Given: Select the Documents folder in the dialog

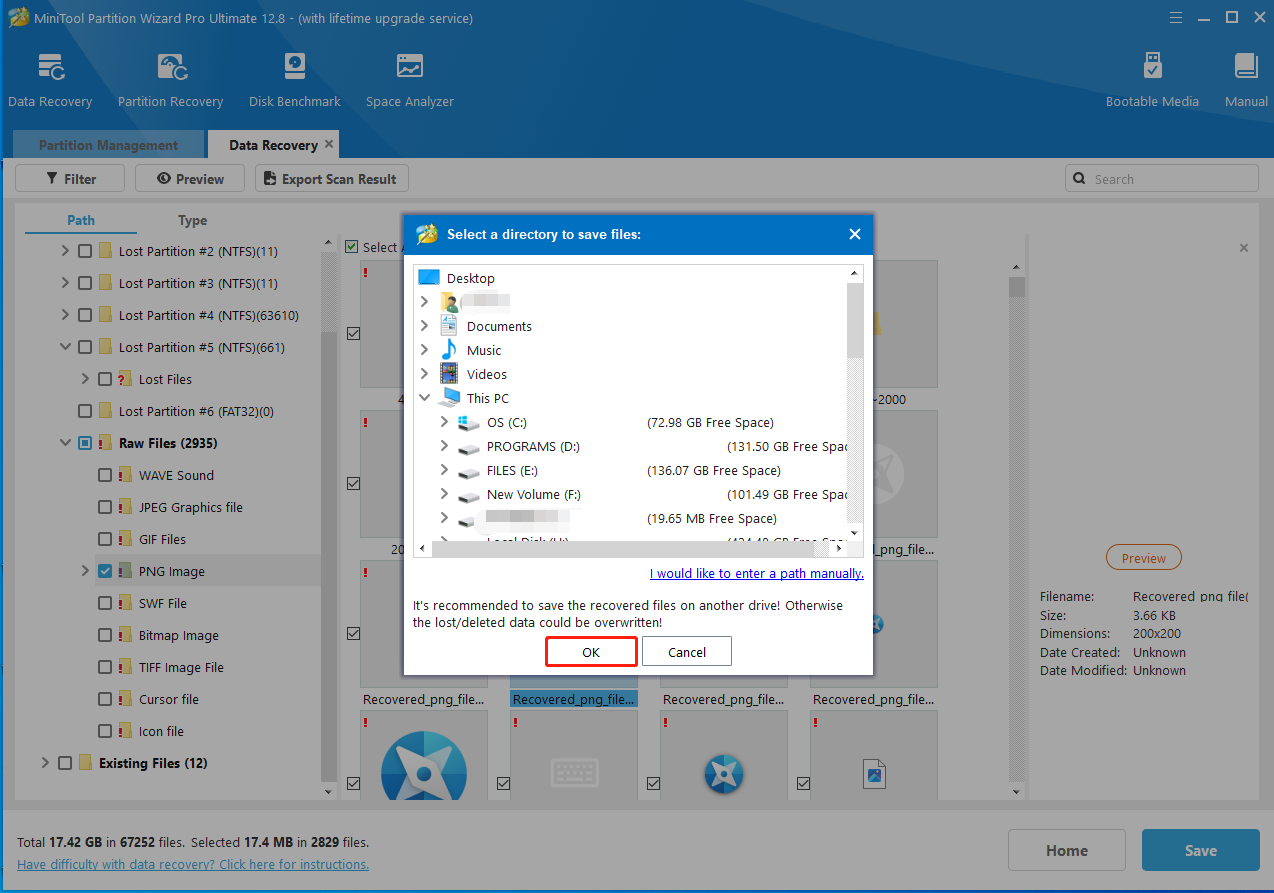Looking at the screenshot, I should coord(499,326).
